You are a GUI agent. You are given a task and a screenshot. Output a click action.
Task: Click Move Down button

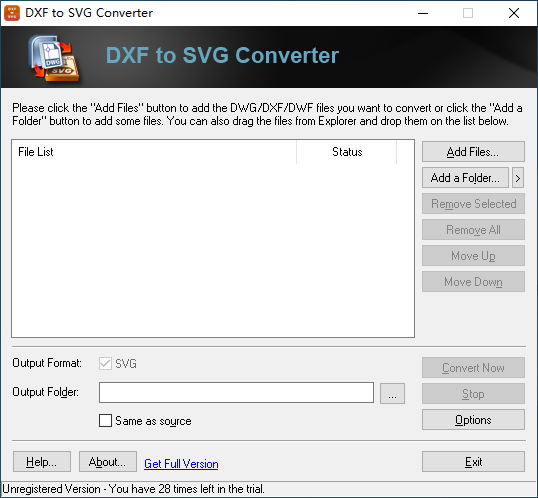[x=473, y=282]
